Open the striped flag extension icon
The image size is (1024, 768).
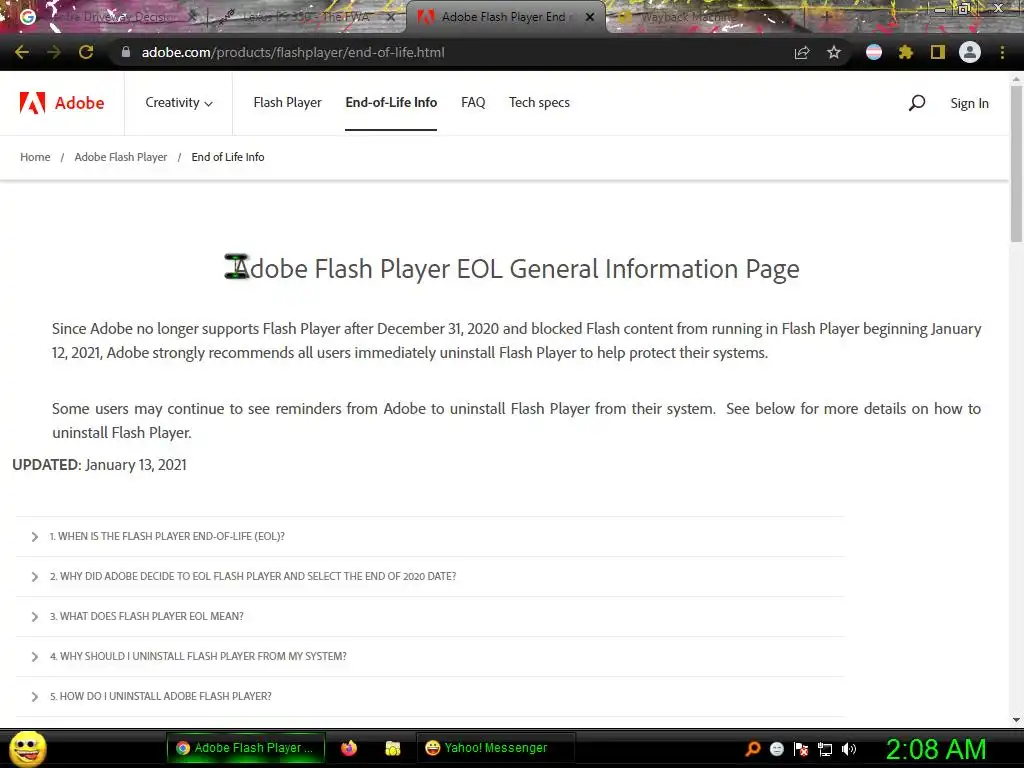pos(874,52)
